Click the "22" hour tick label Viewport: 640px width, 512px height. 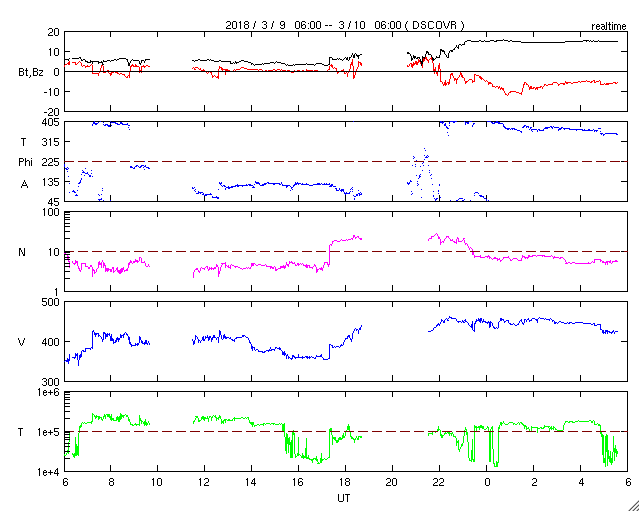tap(440, 482)
